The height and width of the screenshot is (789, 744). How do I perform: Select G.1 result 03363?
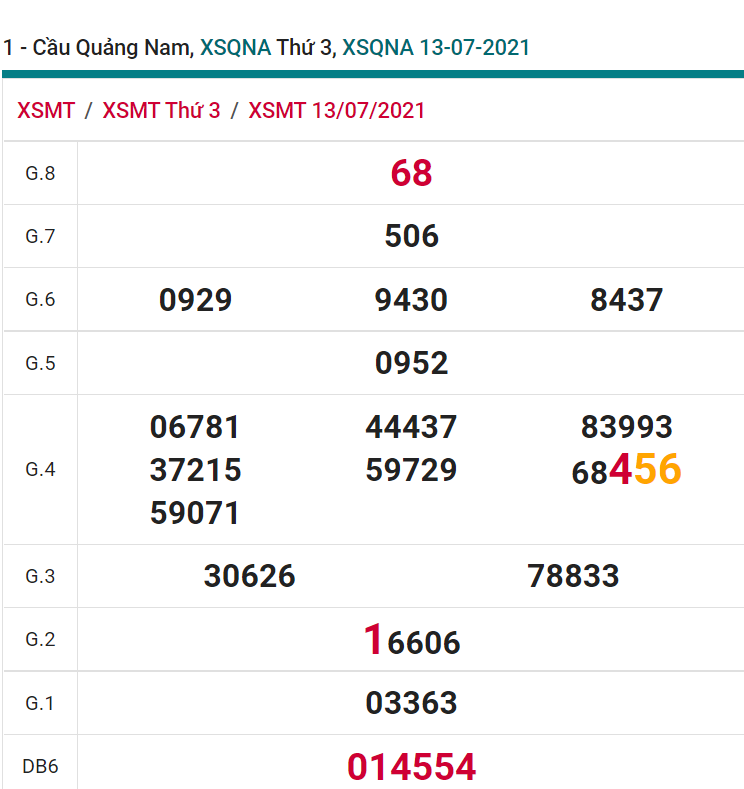tap(411, 703)
